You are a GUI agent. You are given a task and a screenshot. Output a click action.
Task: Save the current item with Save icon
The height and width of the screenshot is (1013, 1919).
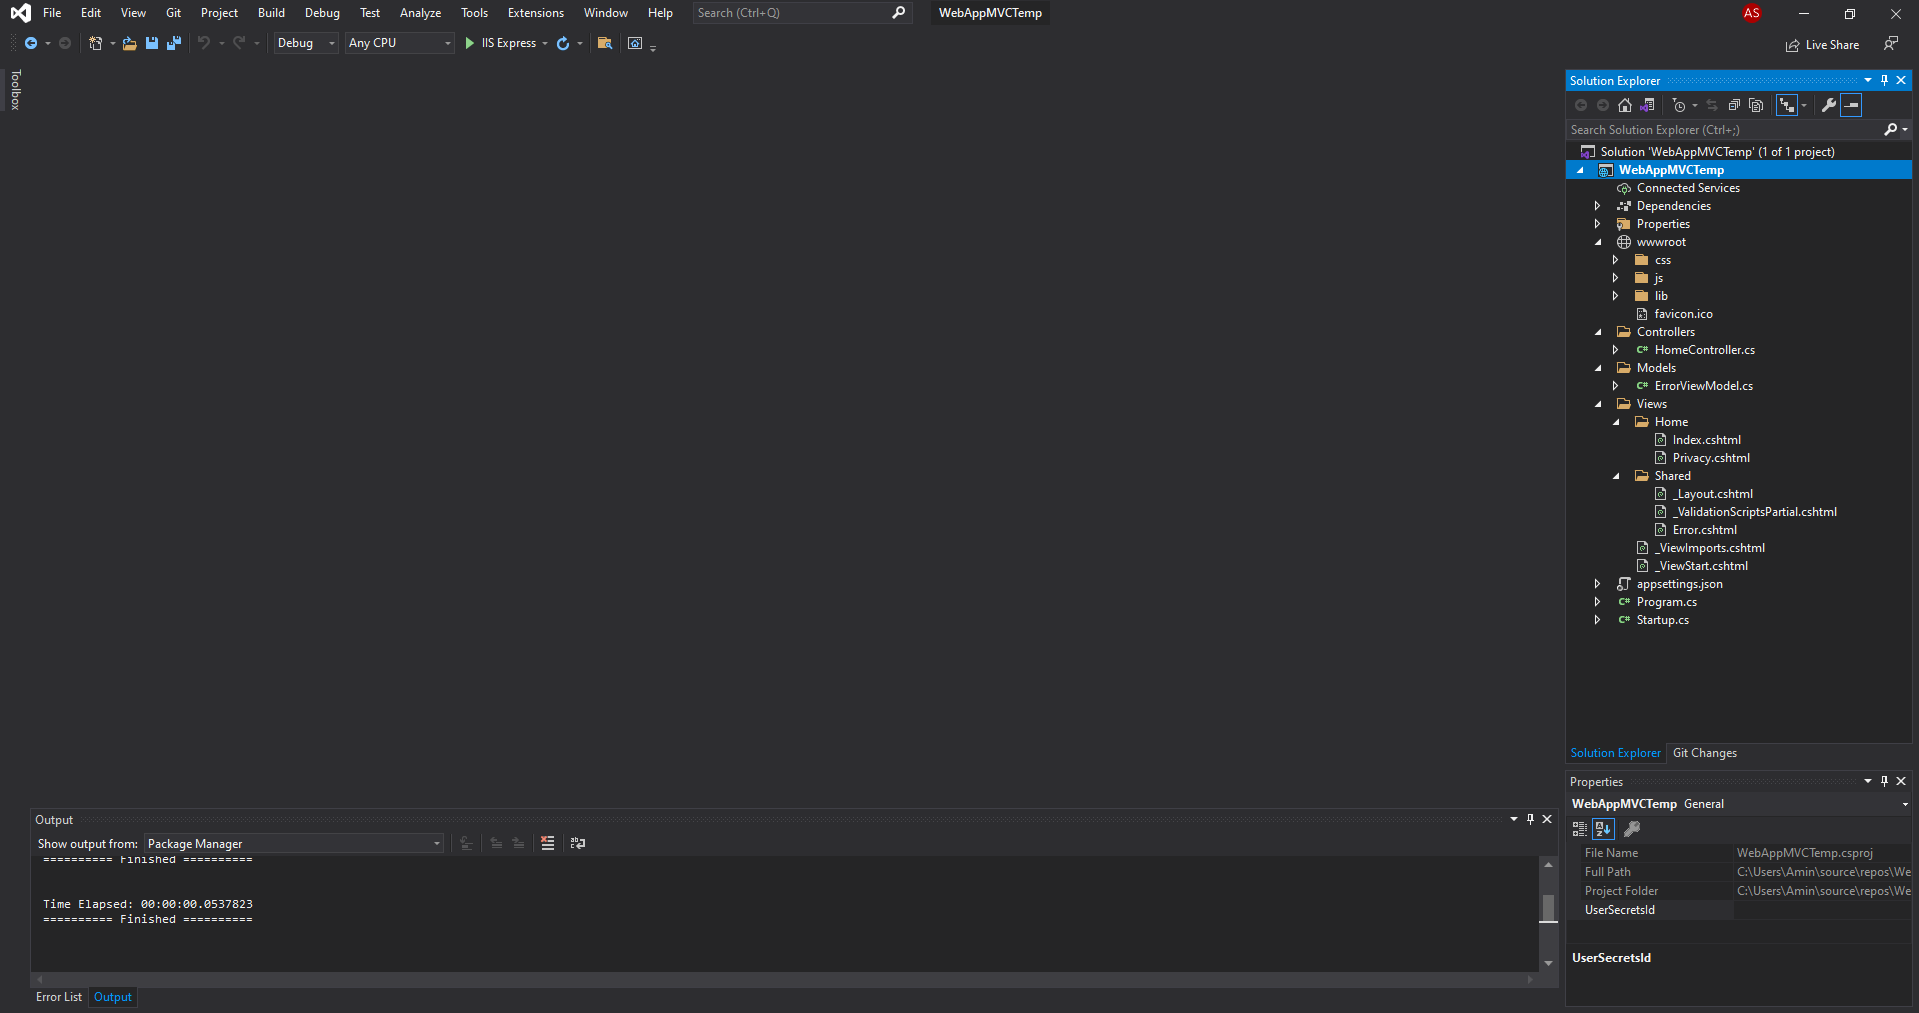click(152, 43)
